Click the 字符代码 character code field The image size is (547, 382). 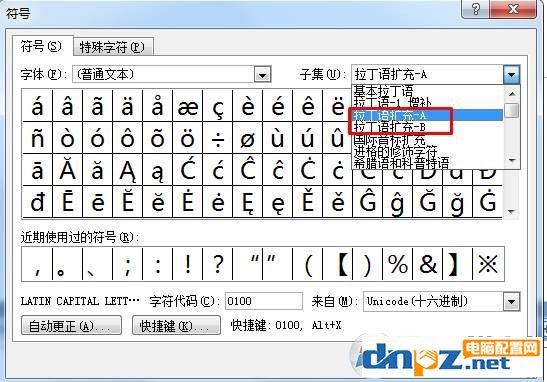264,301
